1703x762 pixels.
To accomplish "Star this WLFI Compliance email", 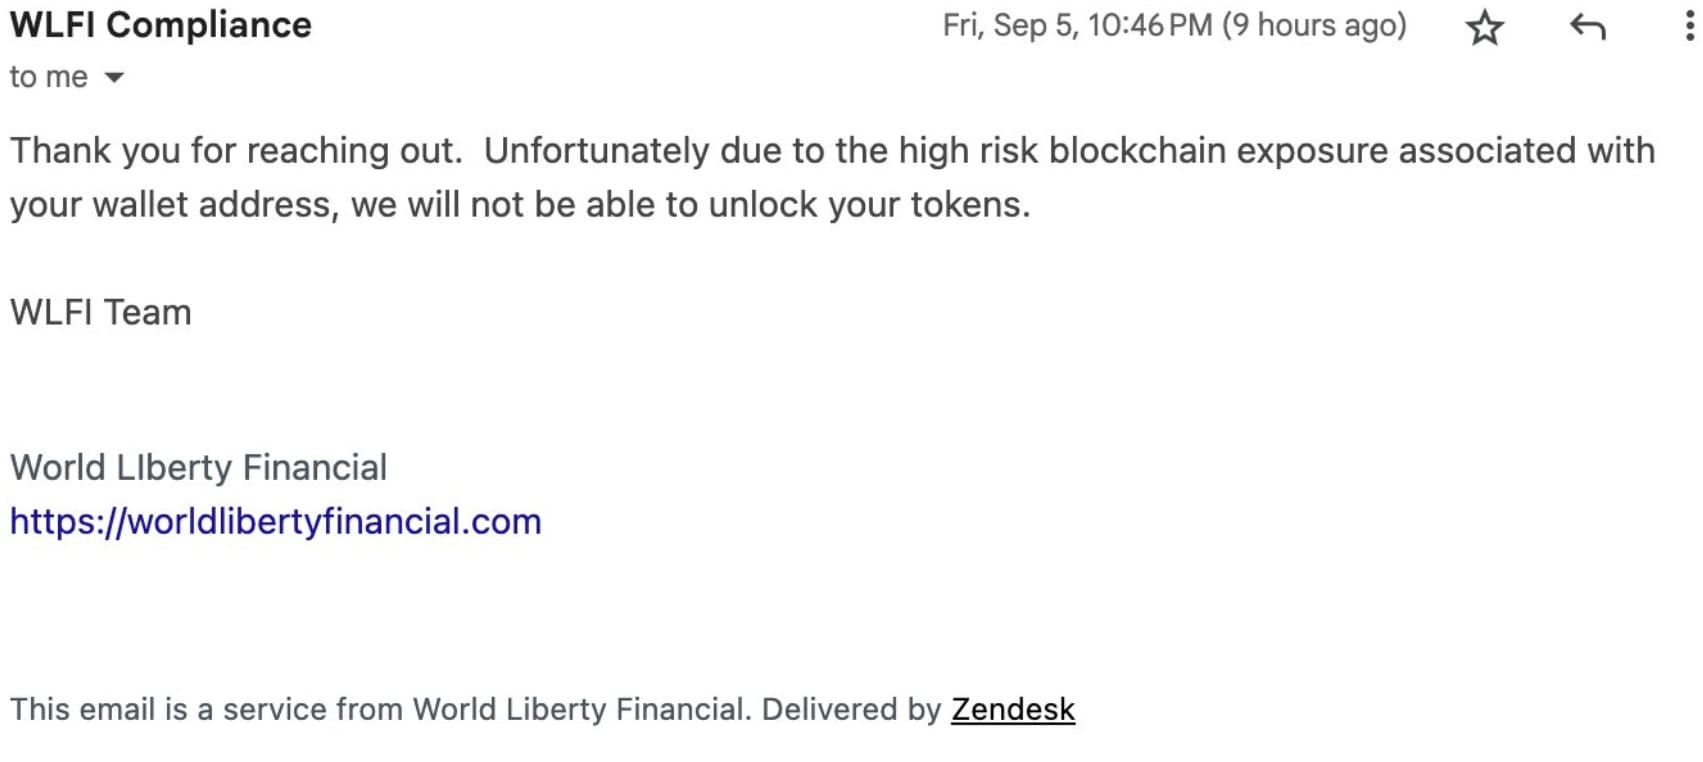I will pyautogui.click(x=1485, y=27).
